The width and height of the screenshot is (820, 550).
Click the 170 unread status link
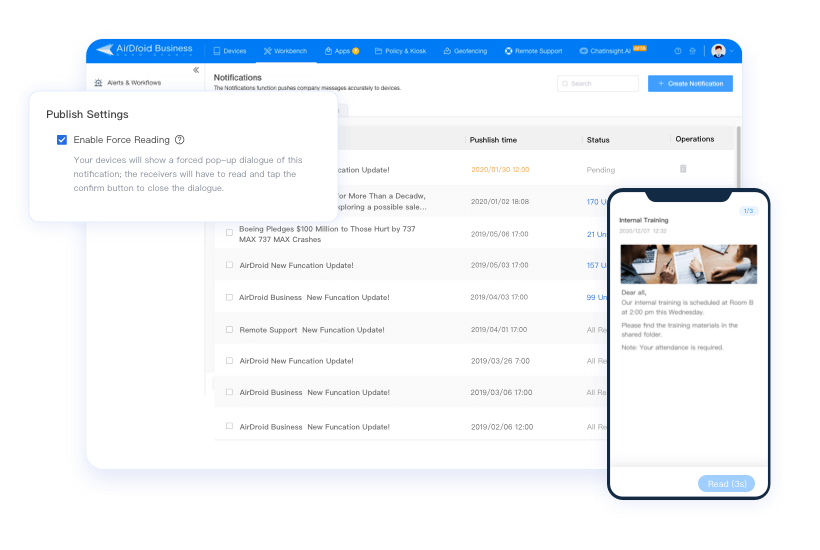tap(597, 202)
